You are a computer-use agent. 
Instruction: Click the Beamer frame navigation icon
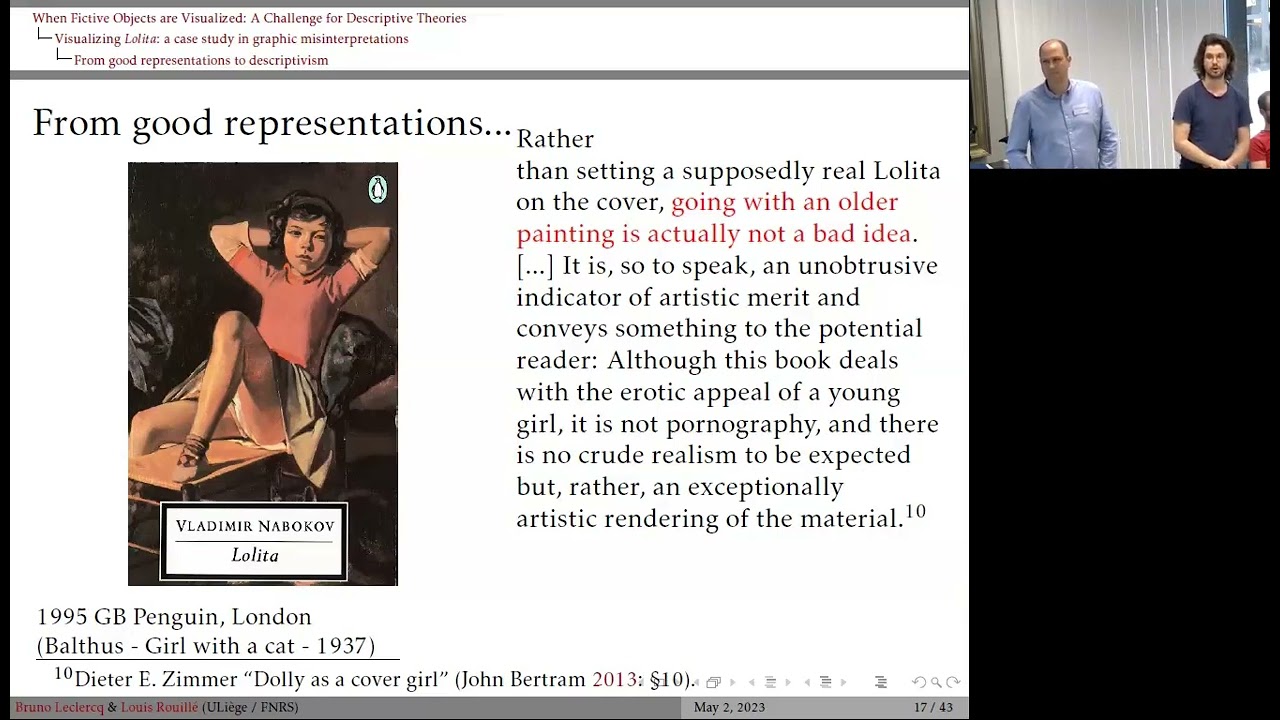(x=713, y=682)
